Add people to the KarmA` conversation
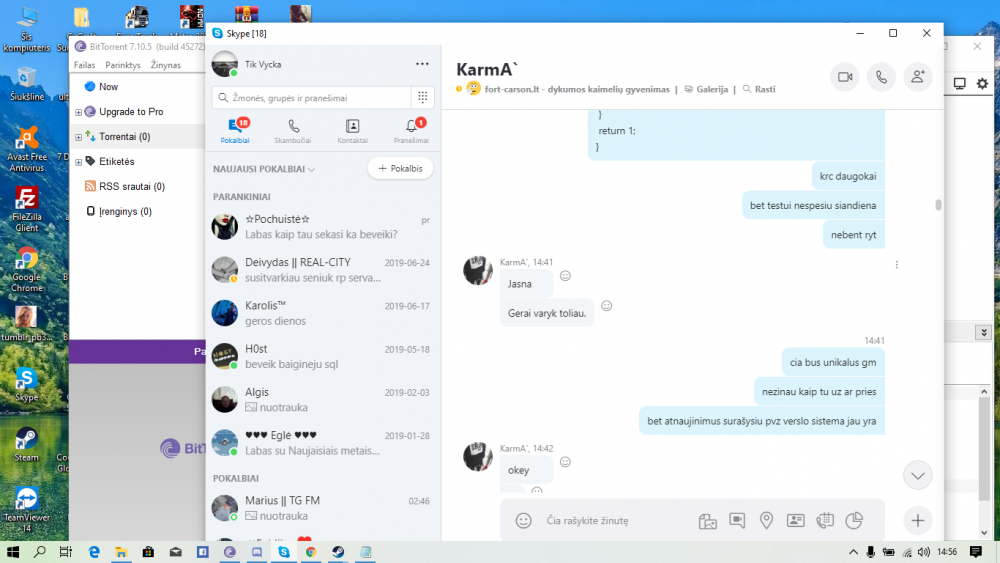This screenshot has width=1000, height=563. [x=918, y=77]
